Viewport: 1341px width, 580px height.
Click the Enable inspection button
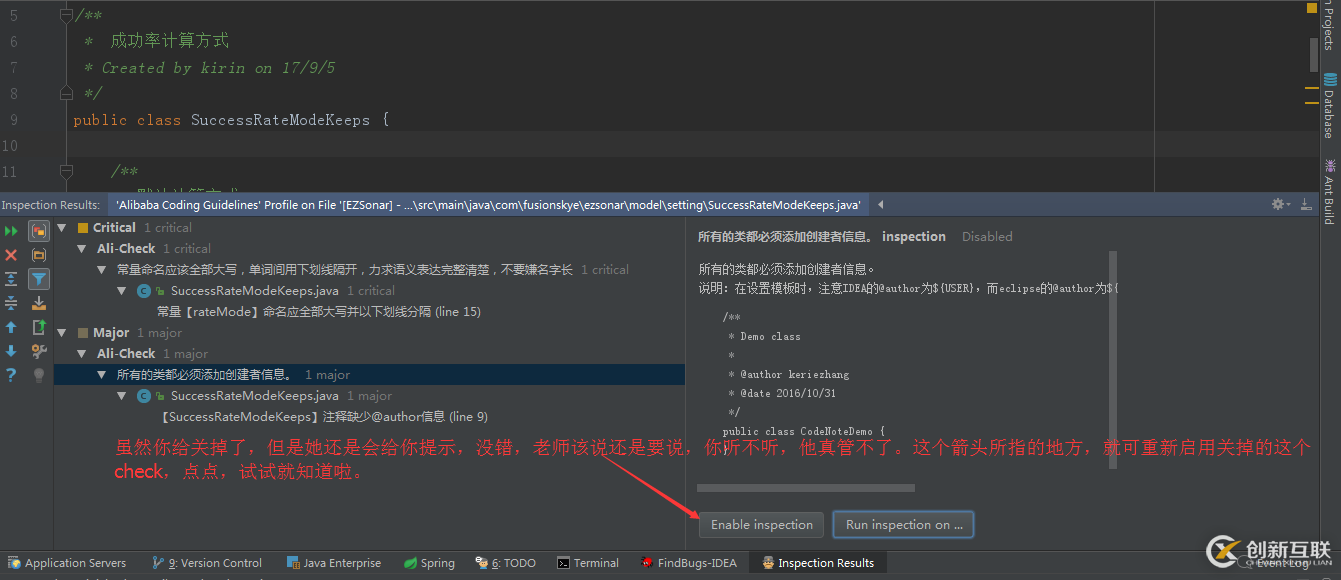(x=762, y=524)
